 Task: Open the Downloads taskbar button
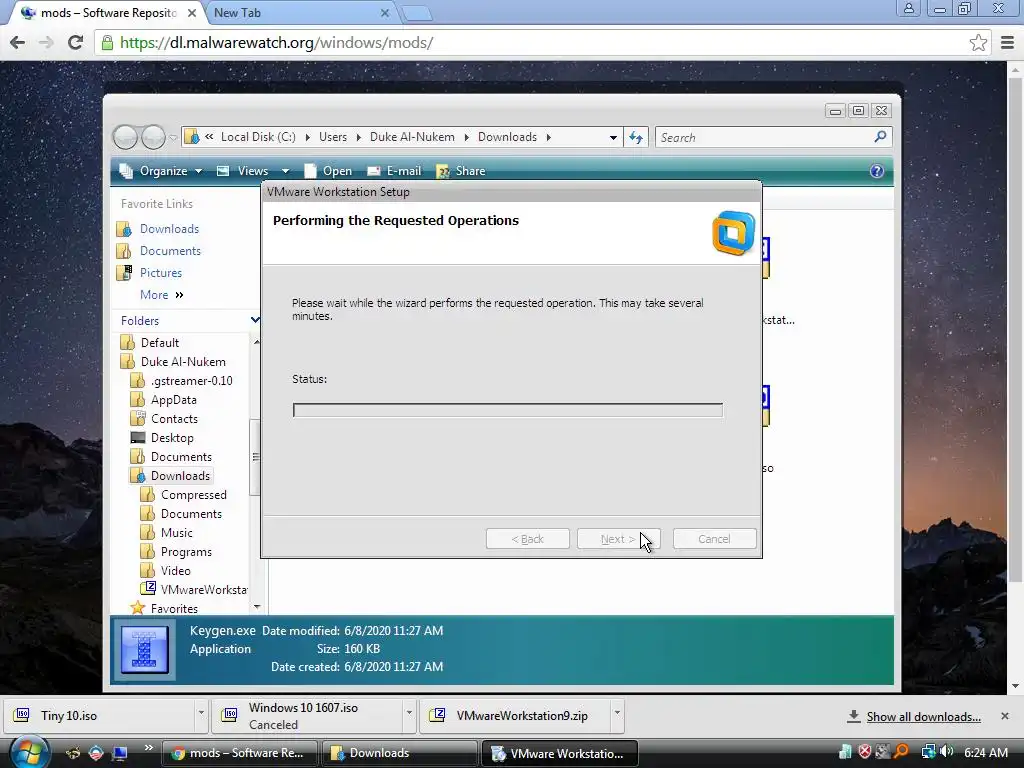[x=398, y=753]
